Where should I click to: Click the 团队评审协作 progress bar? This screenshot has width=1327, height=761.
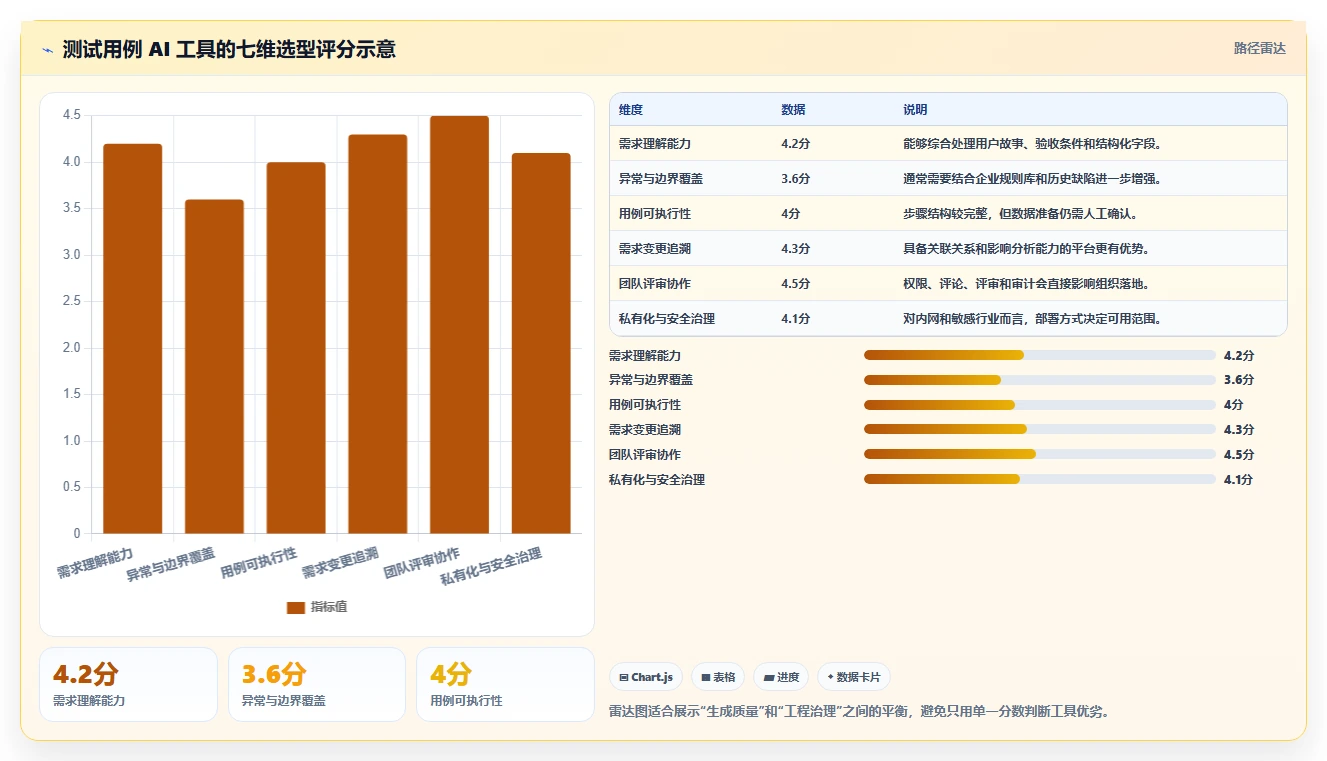tap(1040, 455)
